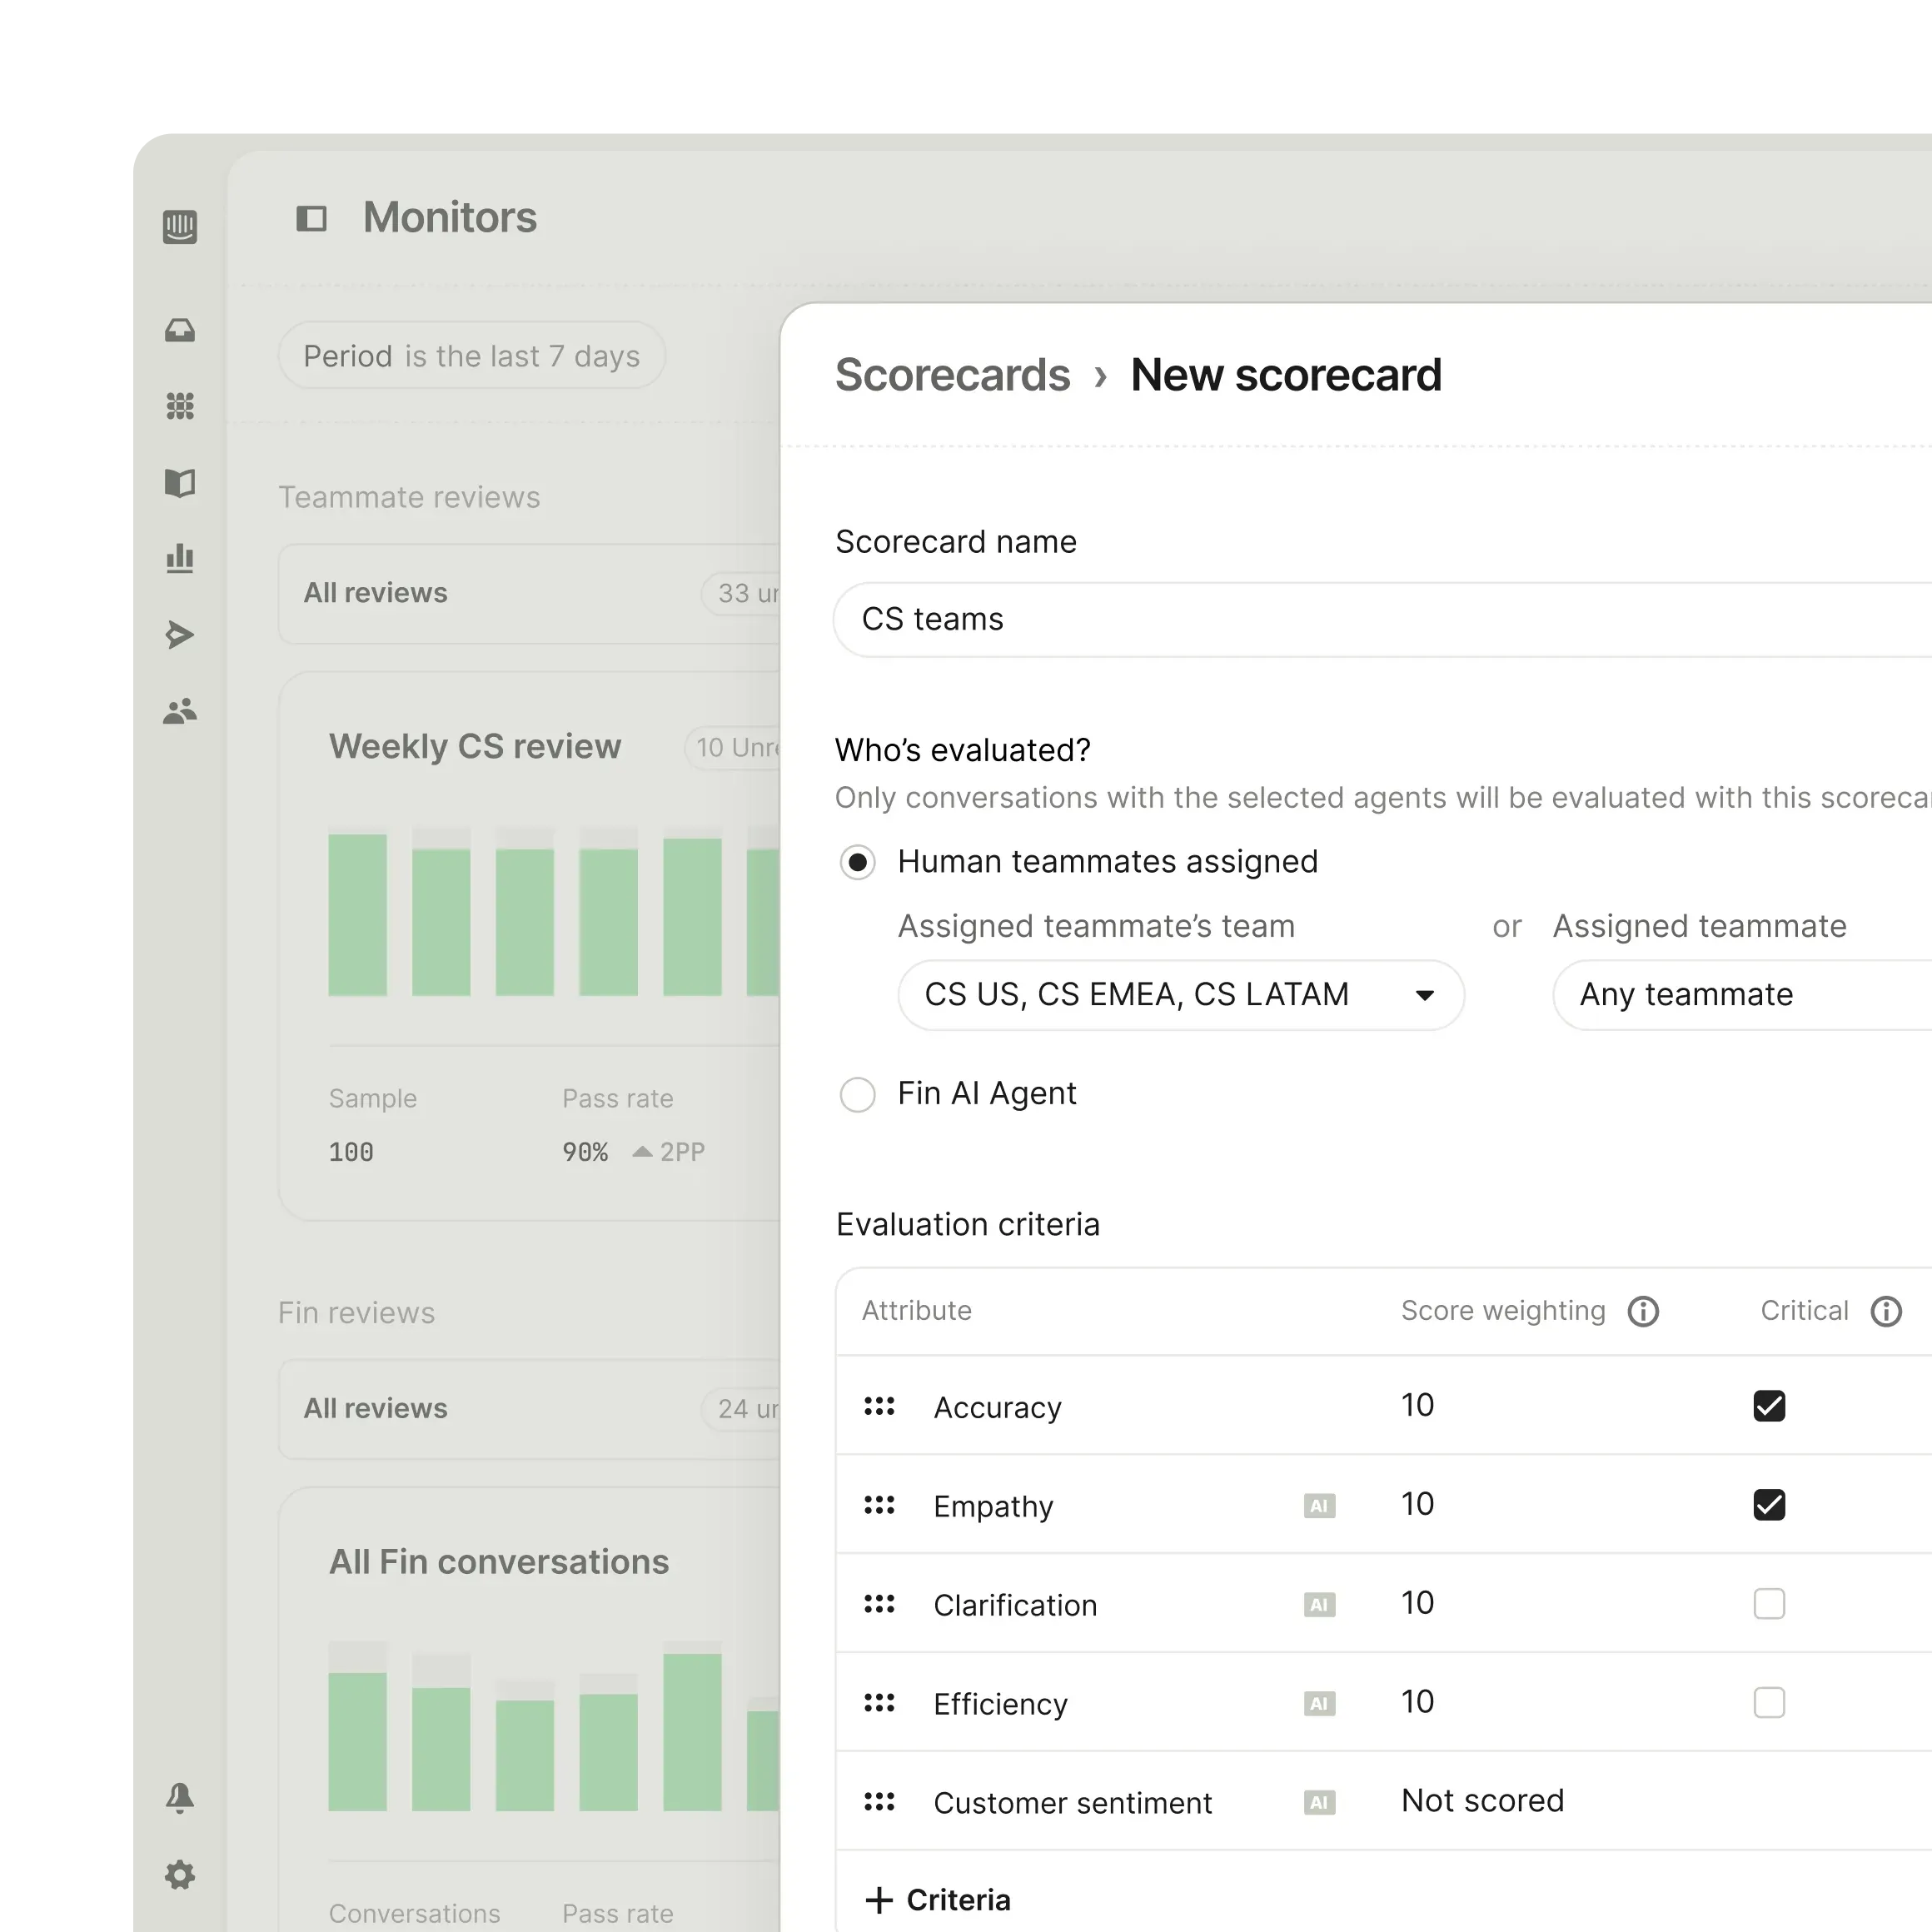Image resolution: width=1932 pixels, height=1932 pixels.
Task: Click the Score weighting info icon
Action: point(1643,1311)
